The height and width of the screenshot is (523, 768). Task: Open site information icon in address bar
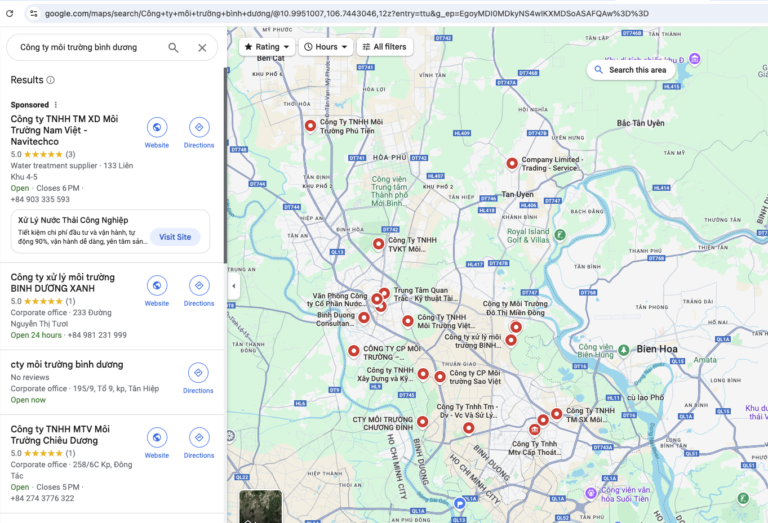(33, 13)
